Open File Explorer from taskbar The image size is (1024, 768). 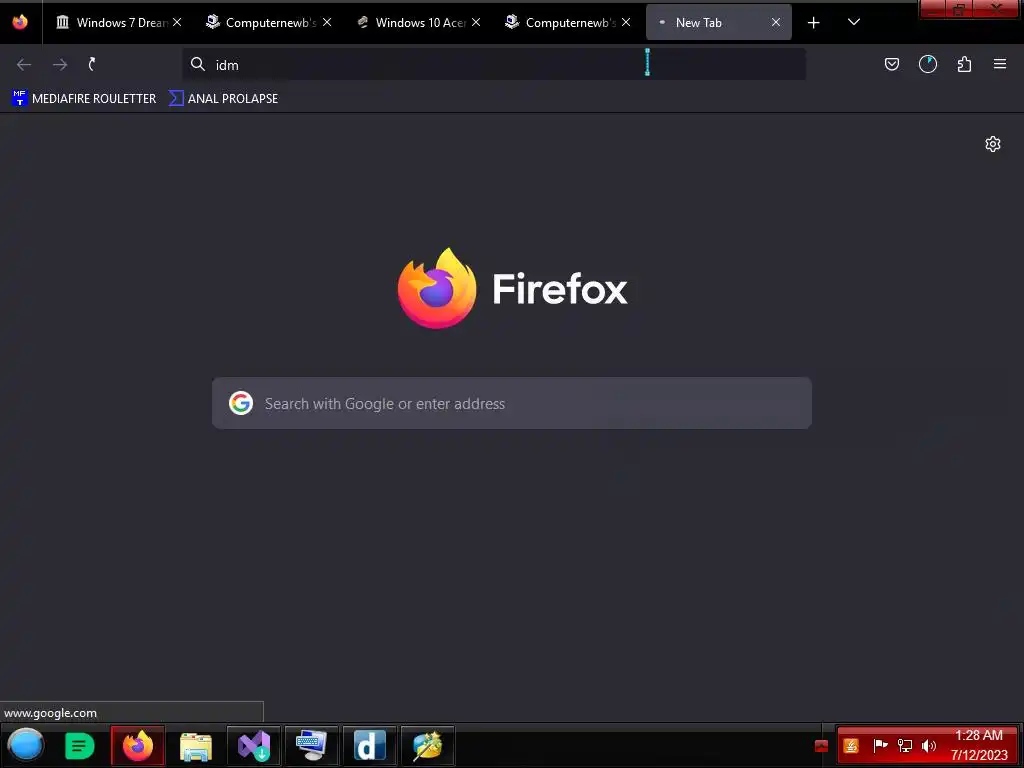(x=196, y=746)
